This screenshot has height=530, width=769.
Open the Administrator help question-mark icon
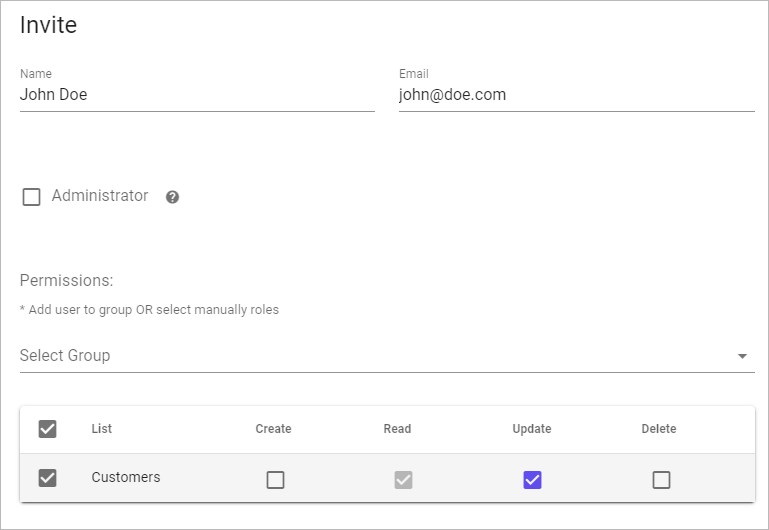tap(172, 197)
